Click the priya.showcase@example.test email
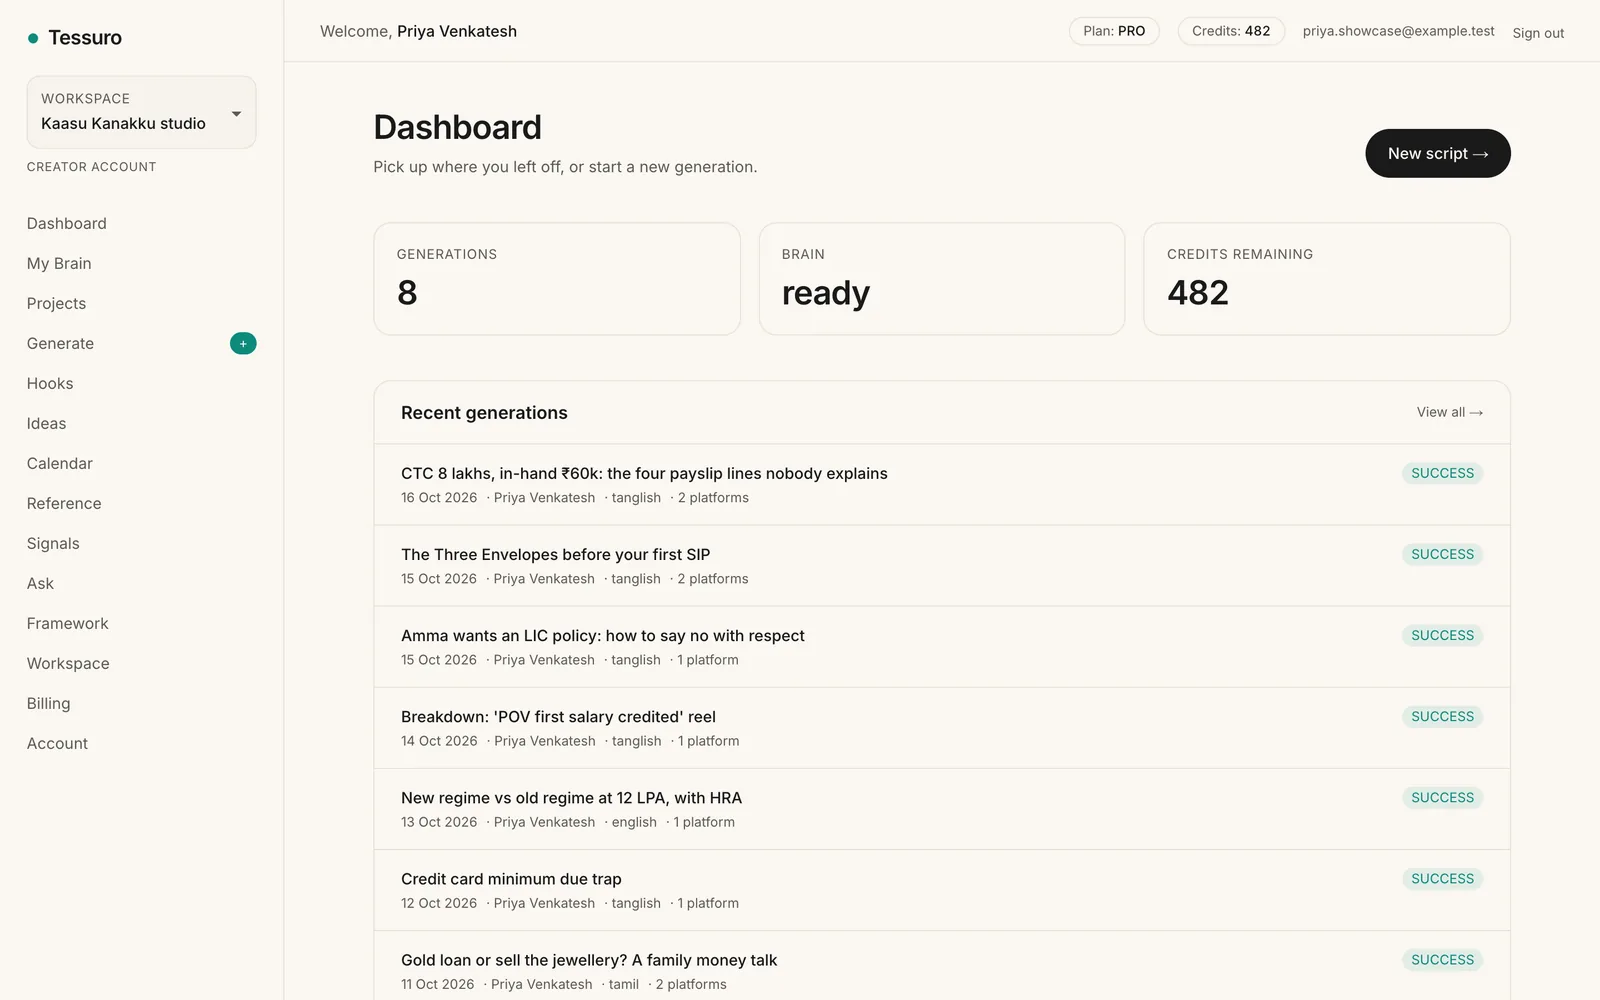This screenshot has height=1000, width=1600. (1398, 31)
